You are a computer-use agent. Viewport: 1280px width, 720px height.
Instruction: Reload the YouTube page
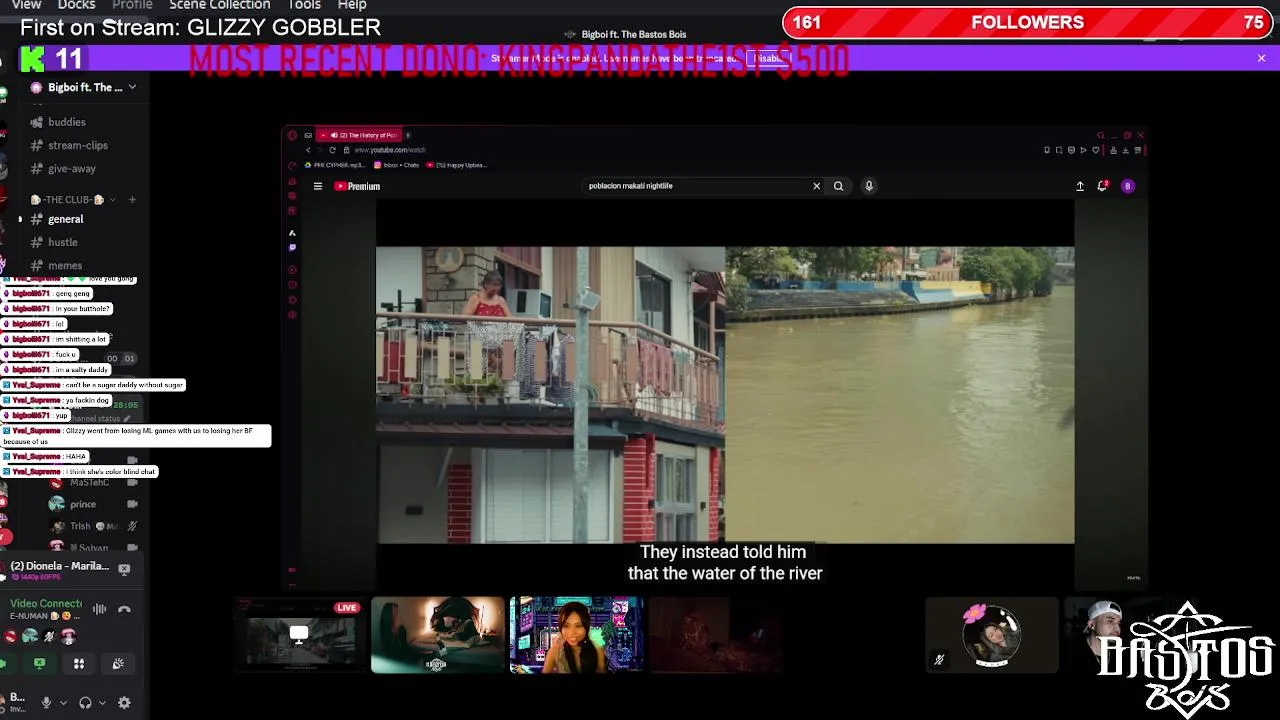coord(332,150)
